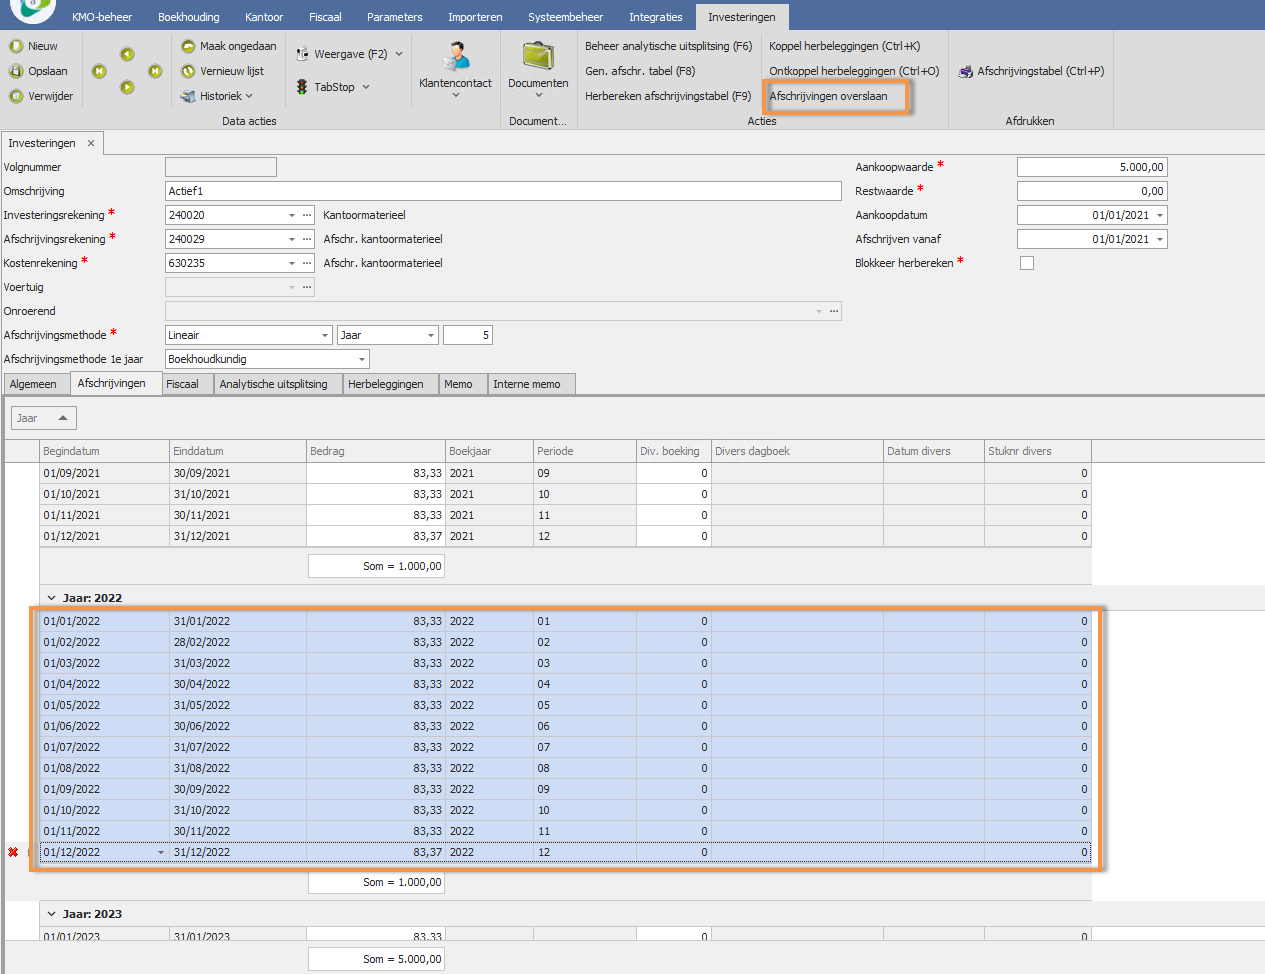The height and width of the screenshot is (974, 1265).
Task: Undo changes with Maak ongedaan
Action: click(x=188, y=46)
